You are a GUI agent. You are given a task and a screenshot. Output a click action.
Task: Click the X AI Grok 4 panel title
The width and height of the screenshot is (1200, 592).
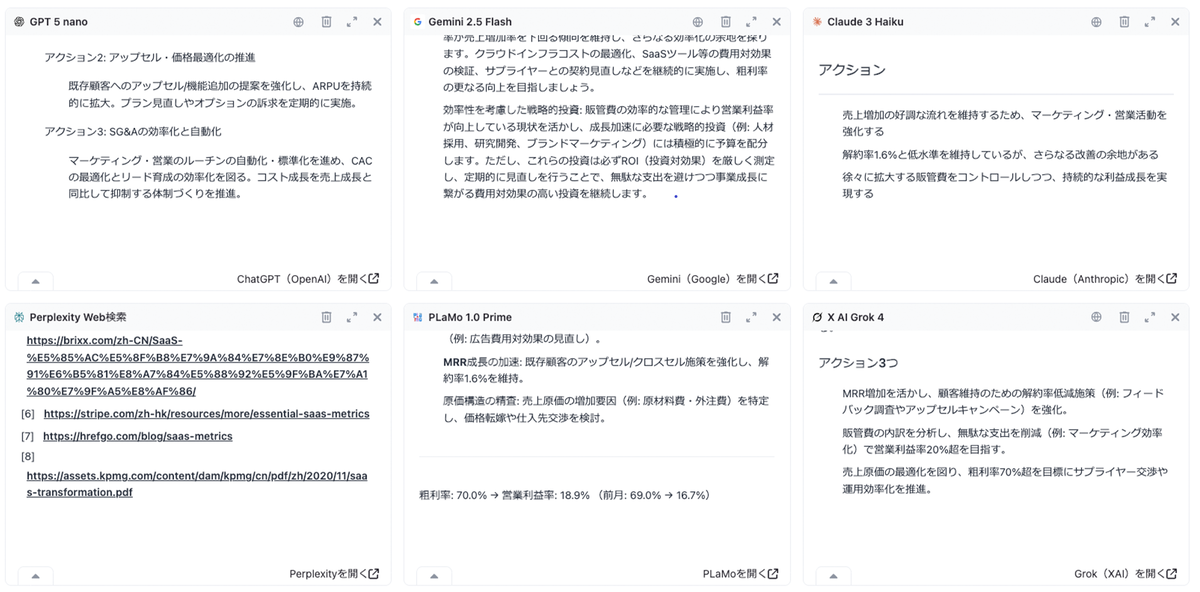pyautogui.click(x=856, y=317)
